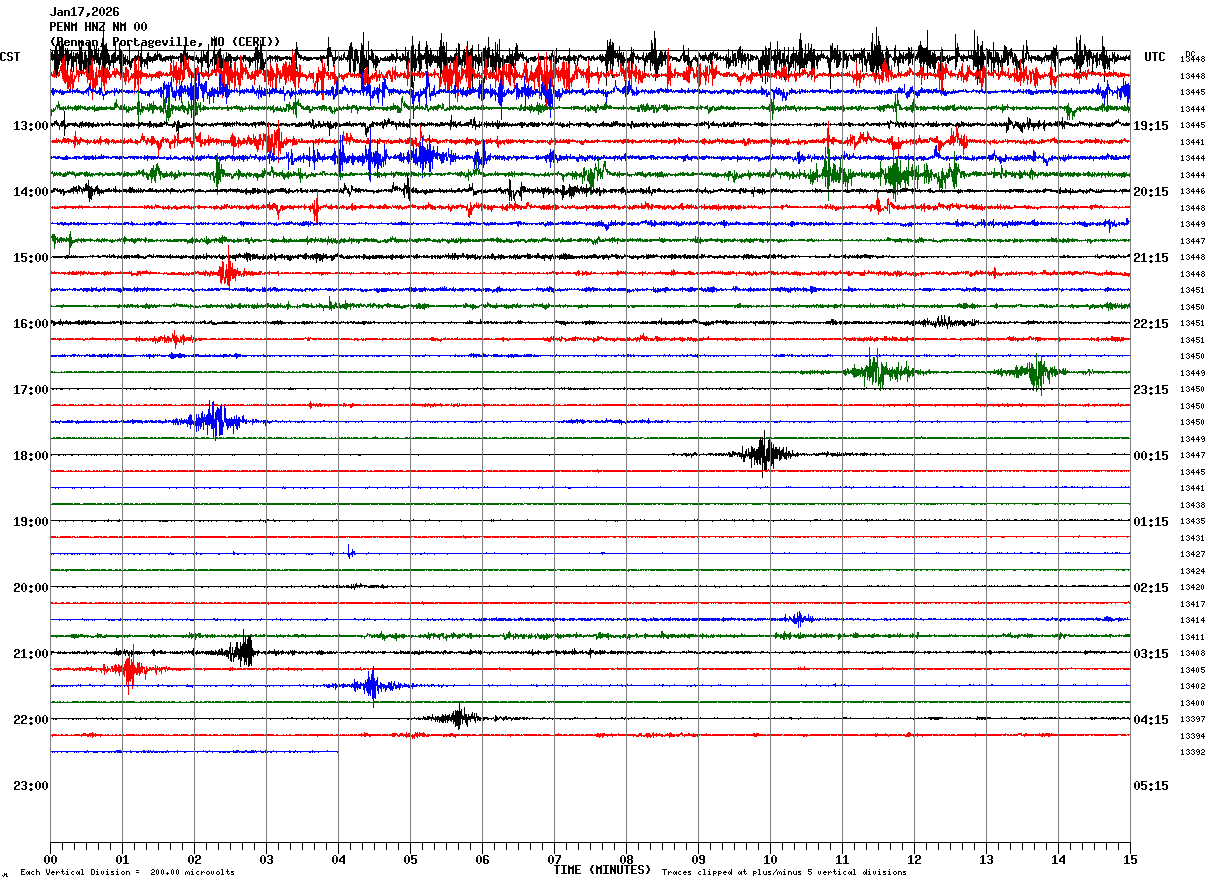Click the black seismic burst on the 18:00 trace
1210x886 pixels.
click(764, 454)
